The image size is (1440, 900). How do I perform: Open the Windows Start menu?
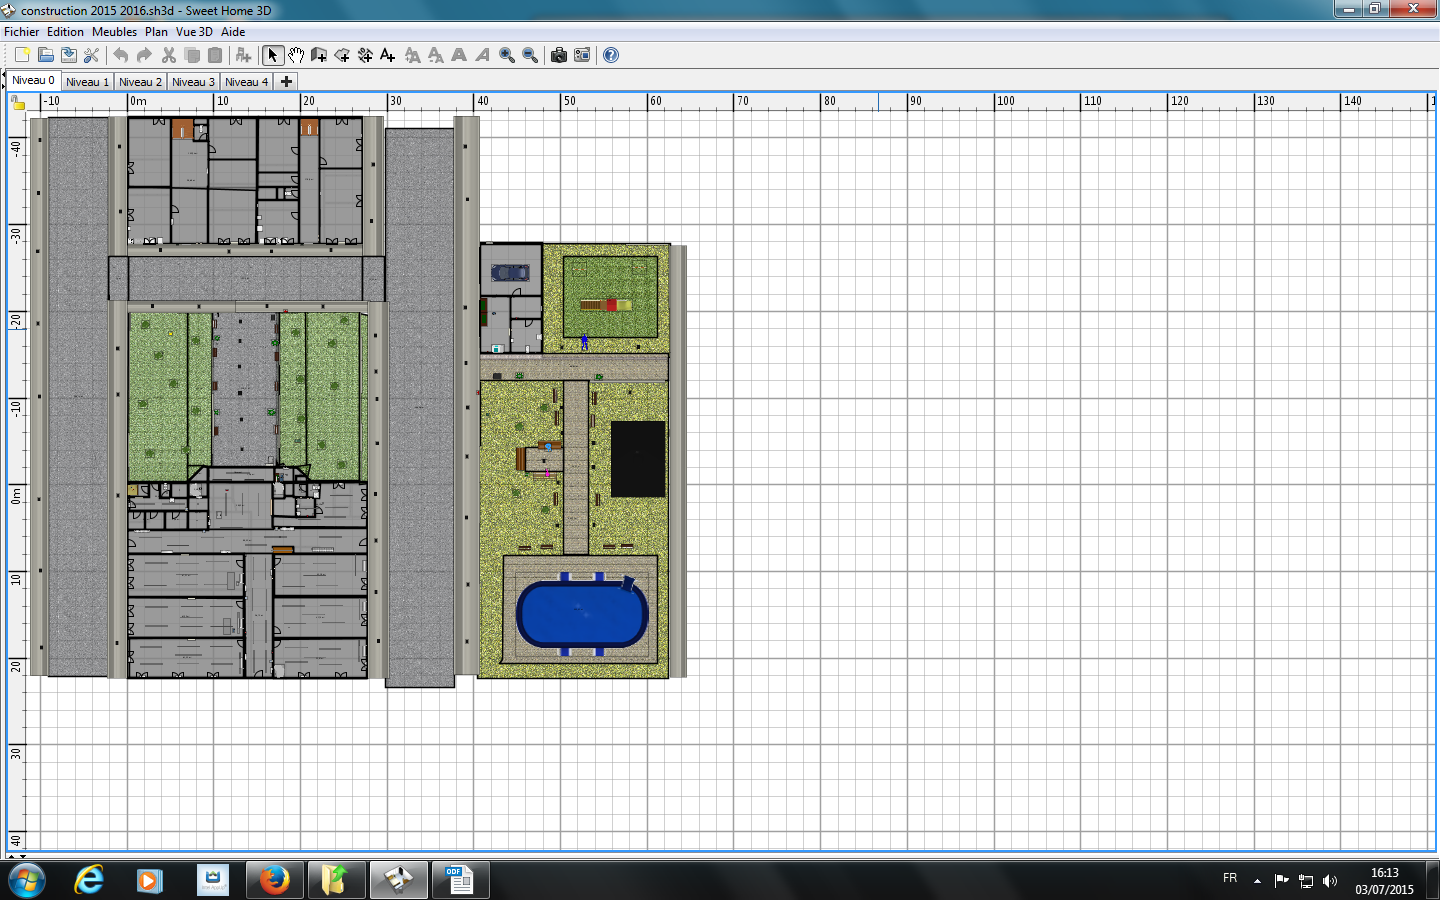pyautogui.click(x=27, y=881)
